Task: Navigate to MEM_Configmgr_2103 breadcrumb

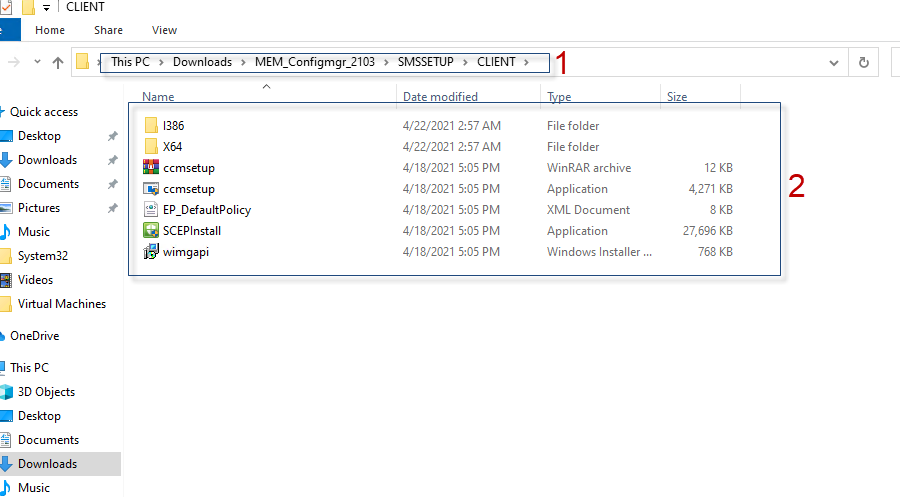Action: 315,62
